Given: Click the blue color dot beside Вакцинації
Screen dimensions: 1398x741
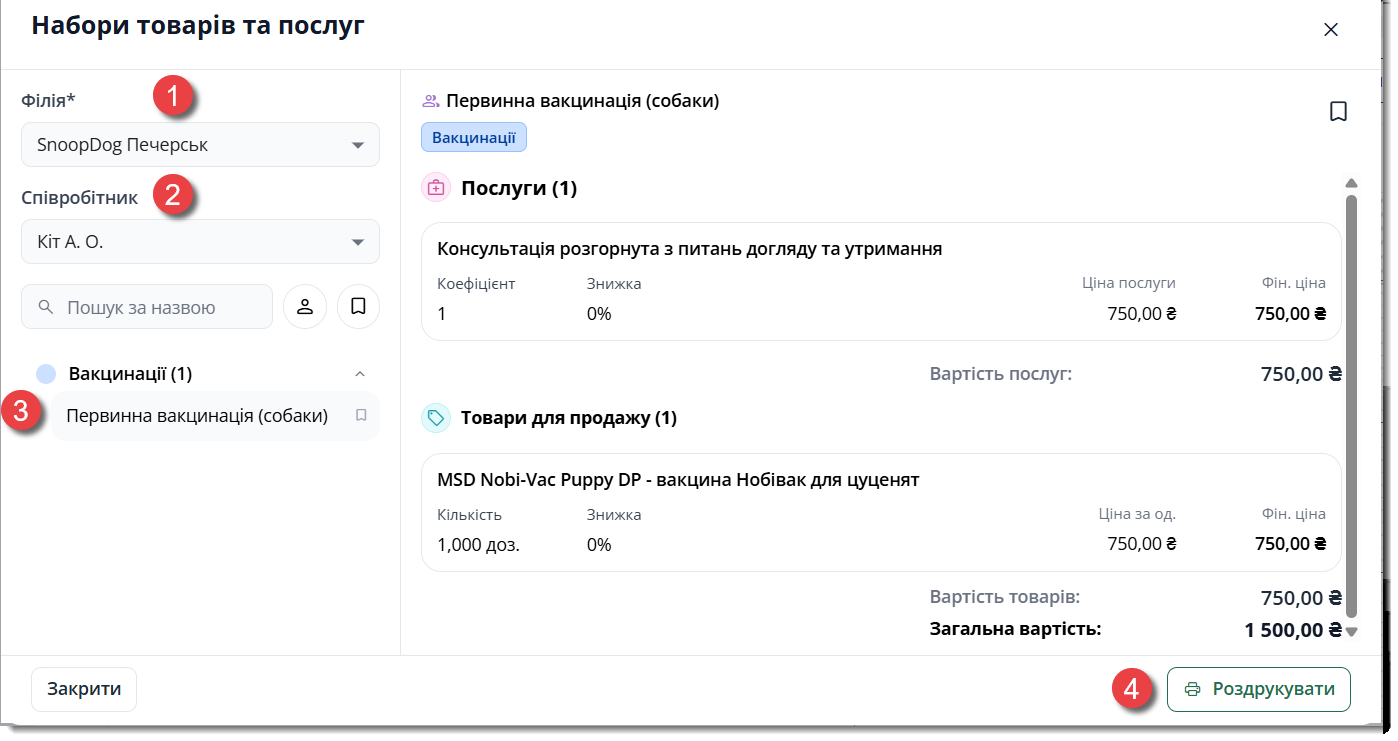Looking at the screenshot, I should pos(46,374).
